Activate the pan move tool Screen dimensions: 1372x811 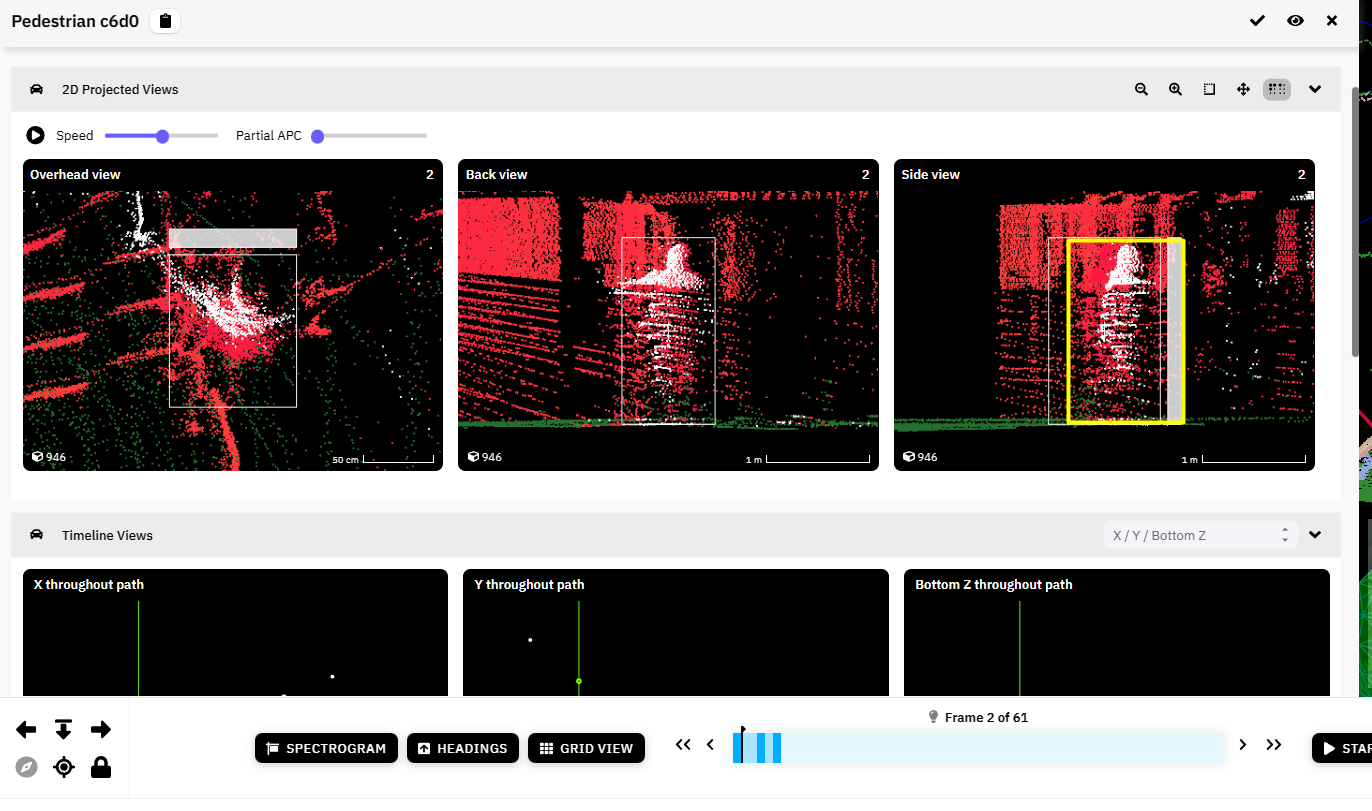(x=1243, y=89)
